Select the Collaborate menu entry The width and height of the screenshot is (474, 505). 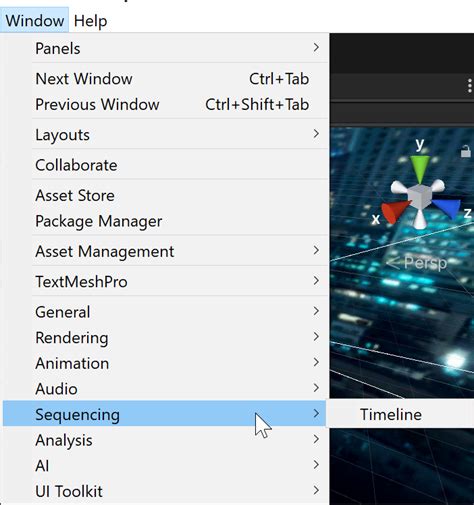(x=164, y=165)
